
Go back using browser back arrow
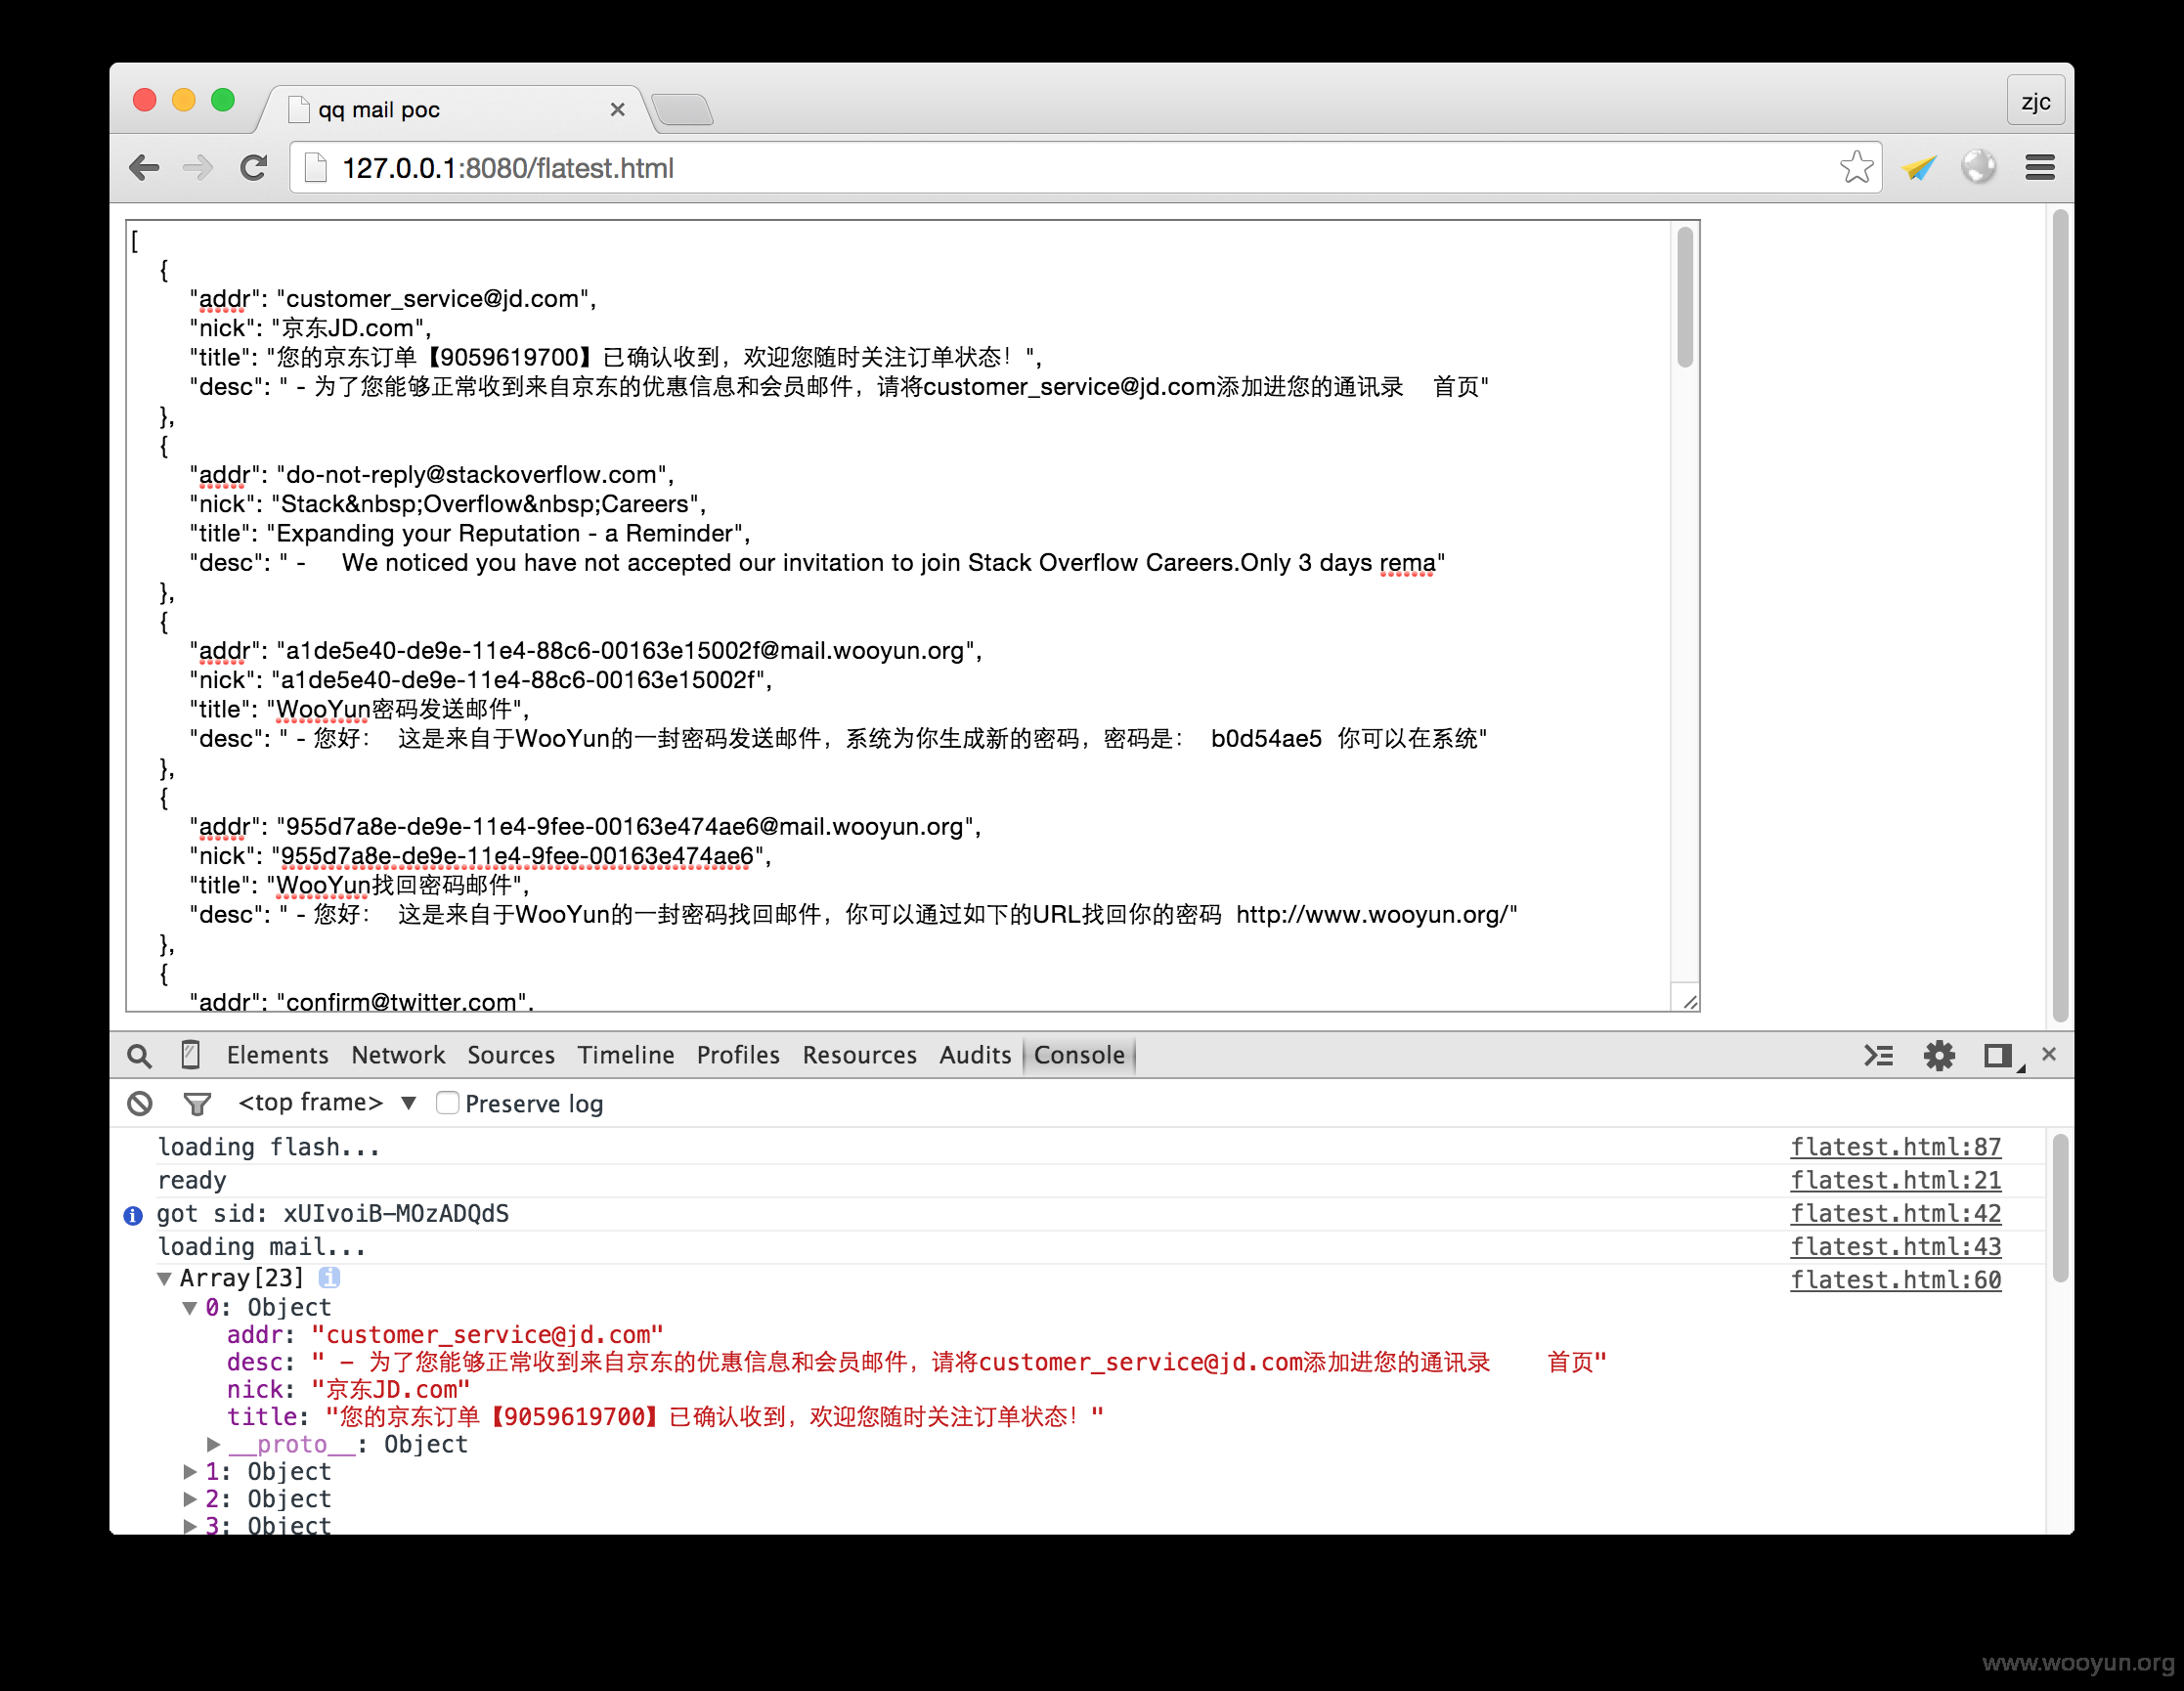coord(145,168)
